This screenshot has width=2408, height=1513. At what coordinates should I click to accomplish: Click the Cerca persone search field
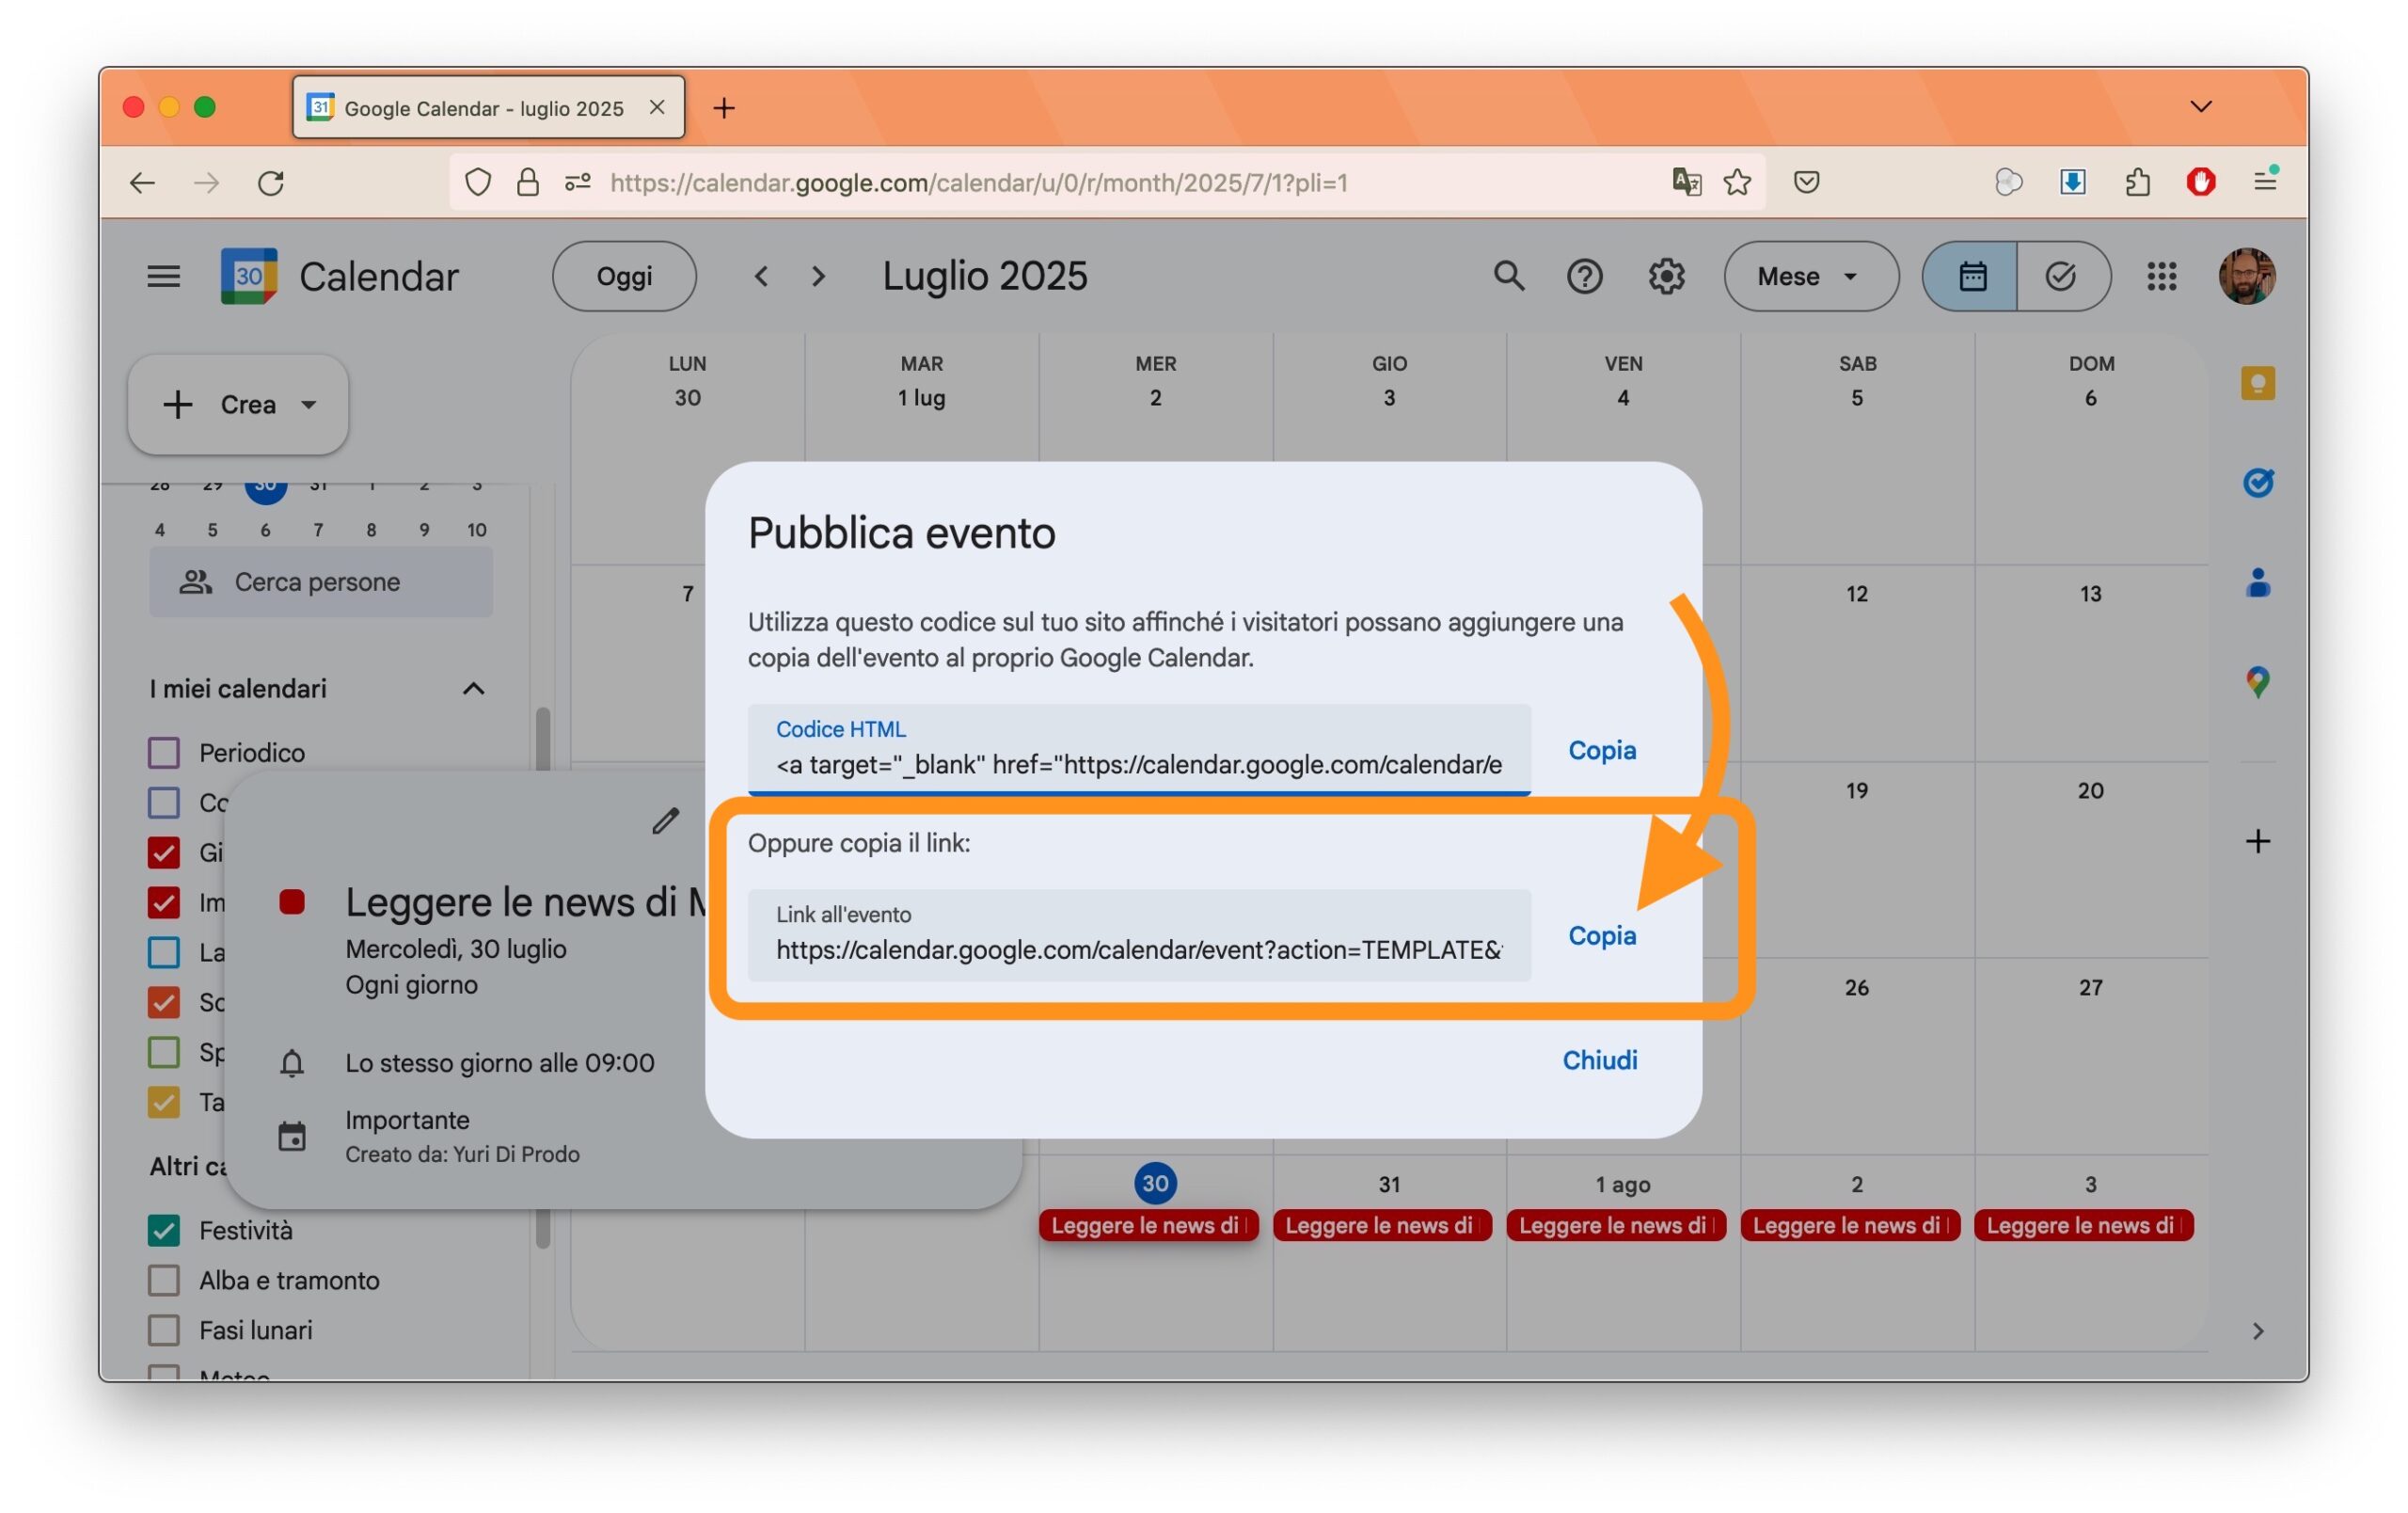pos(320,582)
